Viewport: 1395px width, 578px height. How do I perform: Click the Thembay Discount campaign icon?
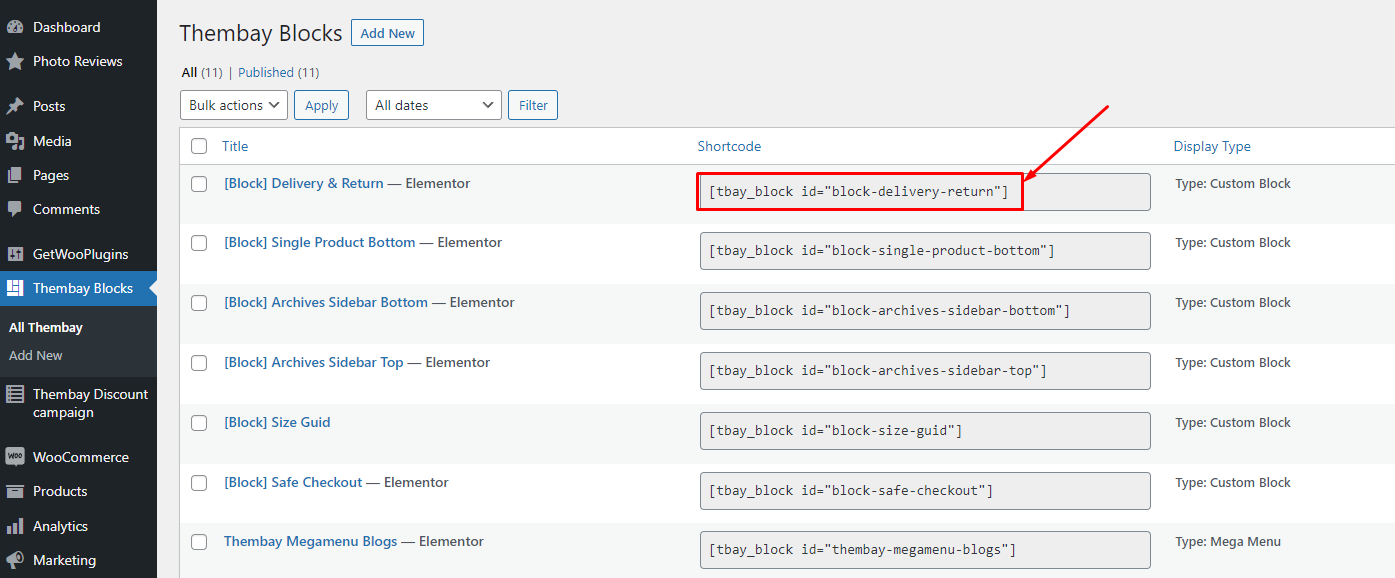pyautogui.click(x=15, y=394)
